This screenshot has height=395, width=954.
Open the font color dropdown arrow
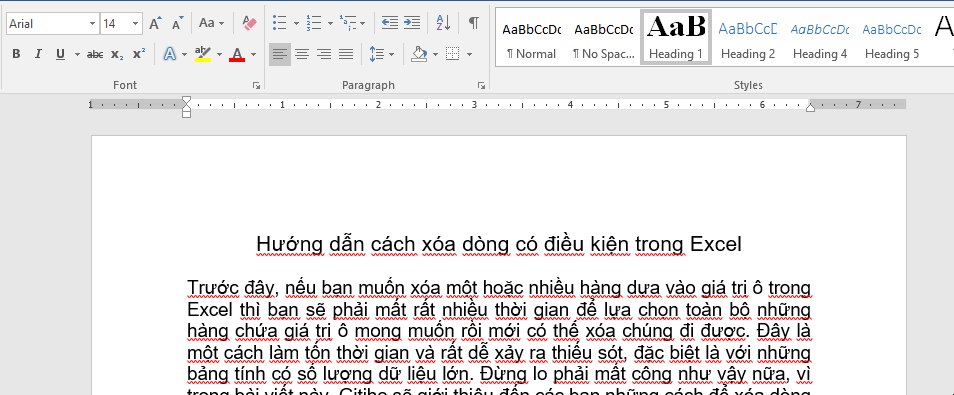click(253, 55)
